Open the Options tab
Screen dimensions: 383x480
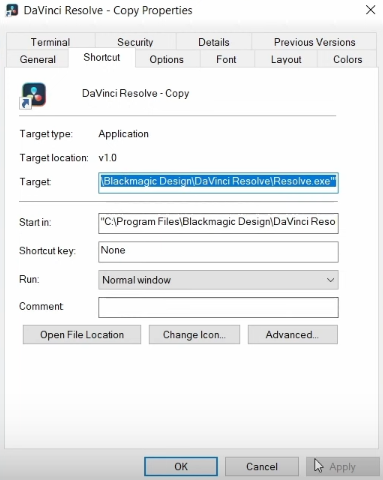tap(166, 59)
